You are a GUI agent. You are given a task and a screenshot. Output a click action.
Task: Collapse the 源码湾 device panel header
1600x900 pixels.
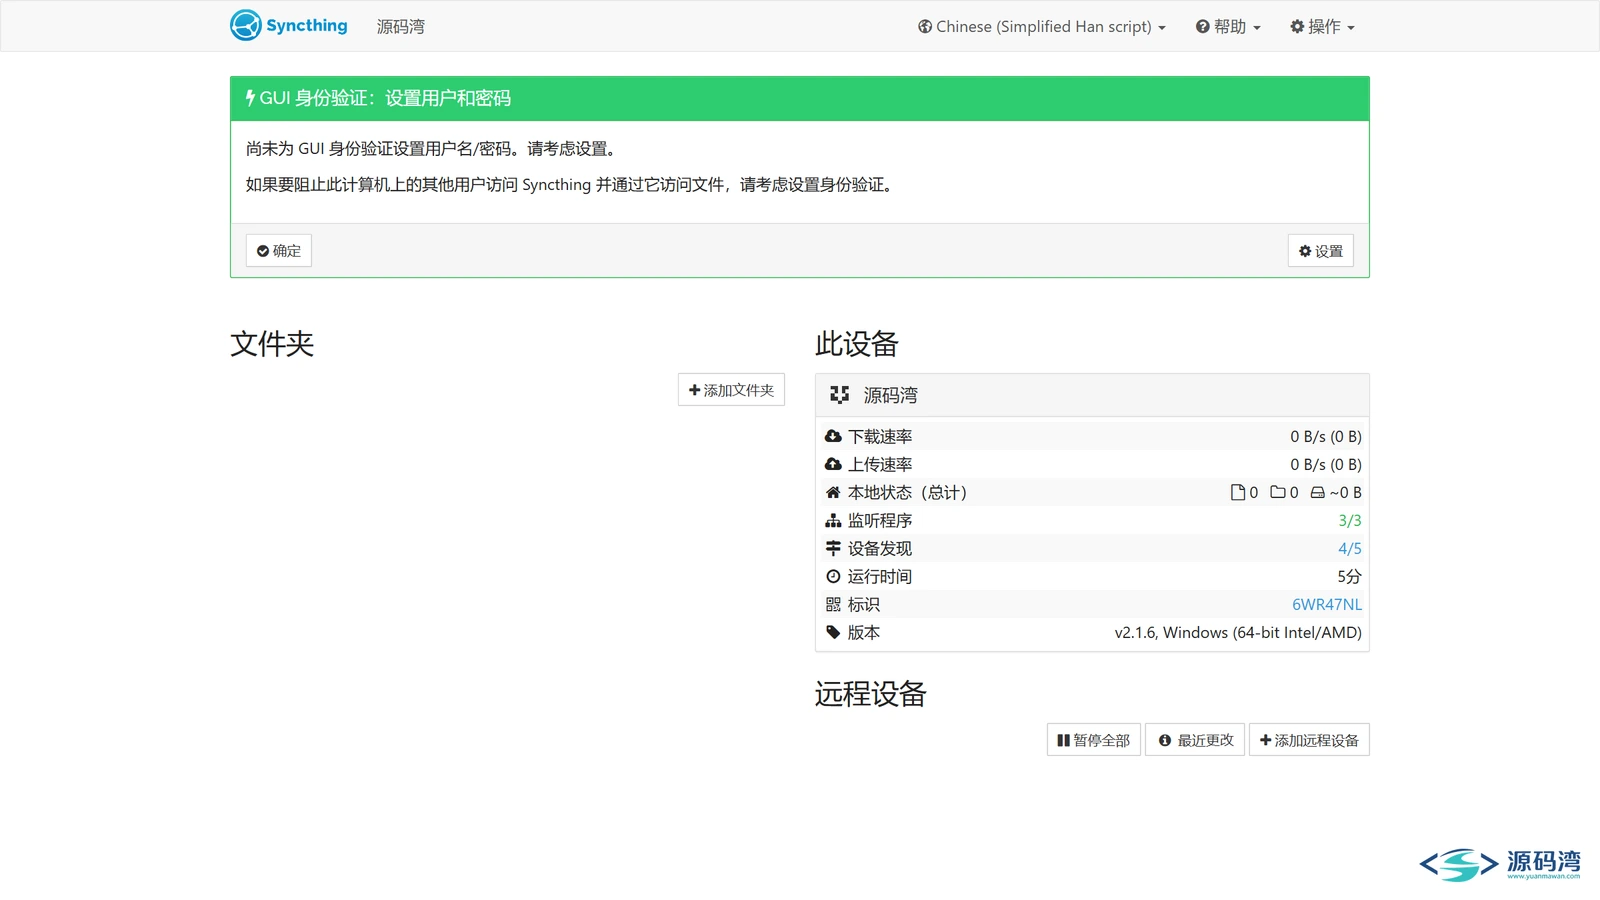point(1092,395)
